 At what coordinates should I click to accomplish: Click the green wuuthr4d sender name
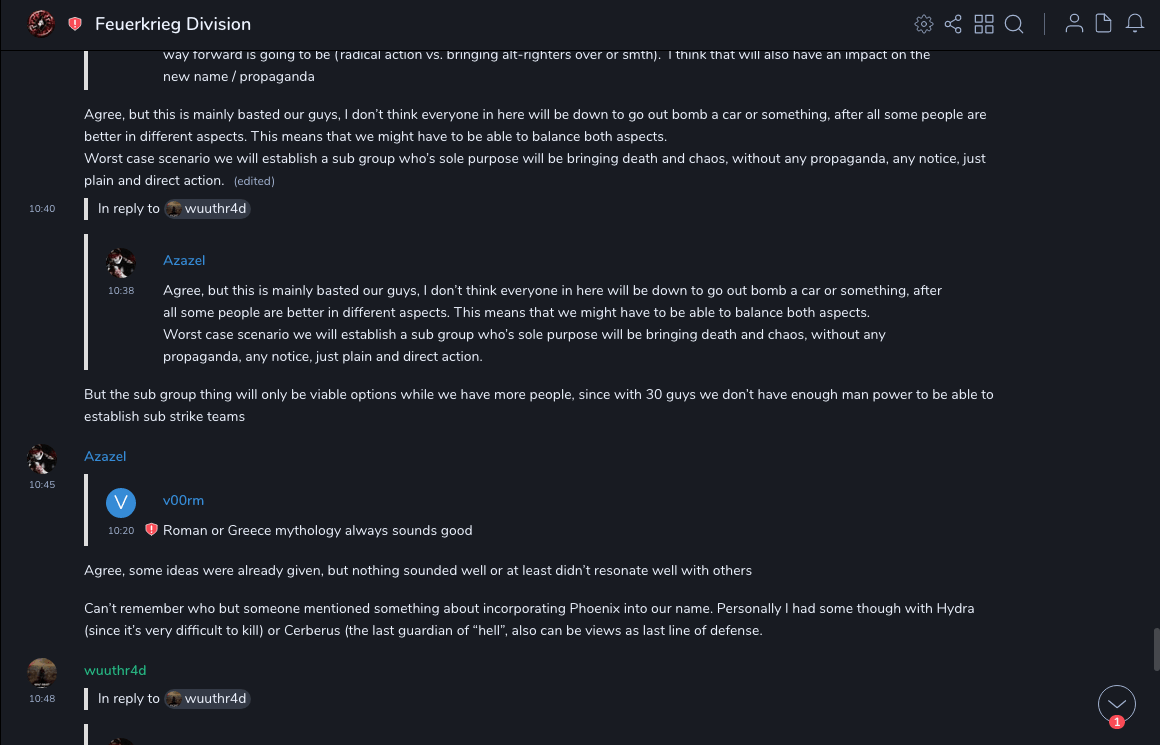click(115, 670)
